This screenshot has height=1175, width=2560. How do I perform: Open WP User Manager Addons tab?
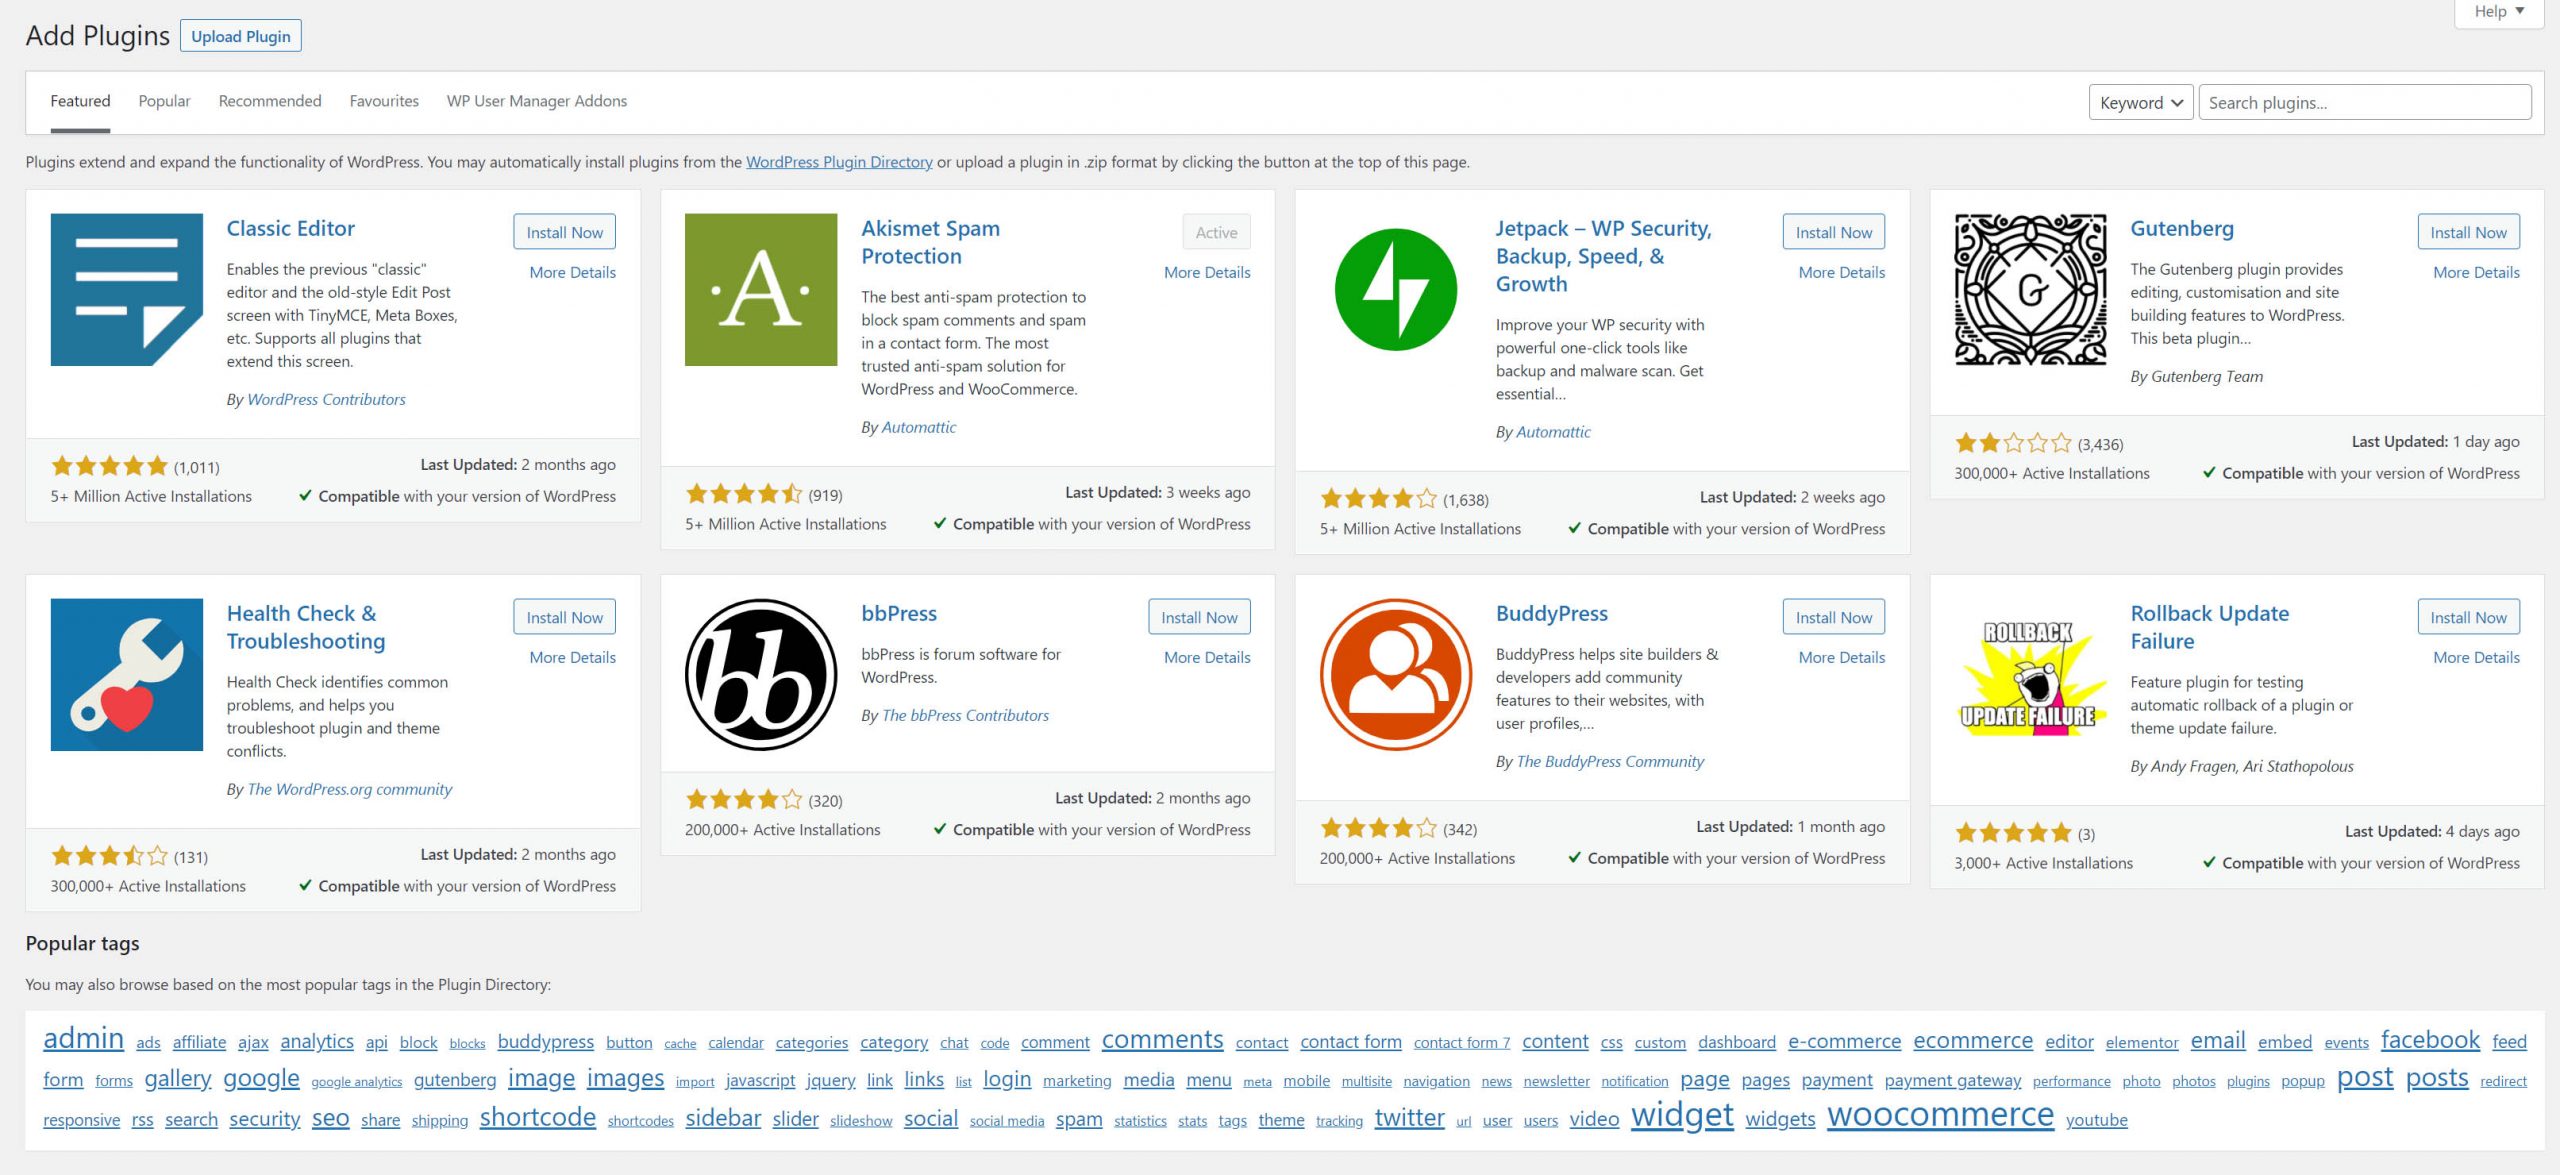coord(537,101)
